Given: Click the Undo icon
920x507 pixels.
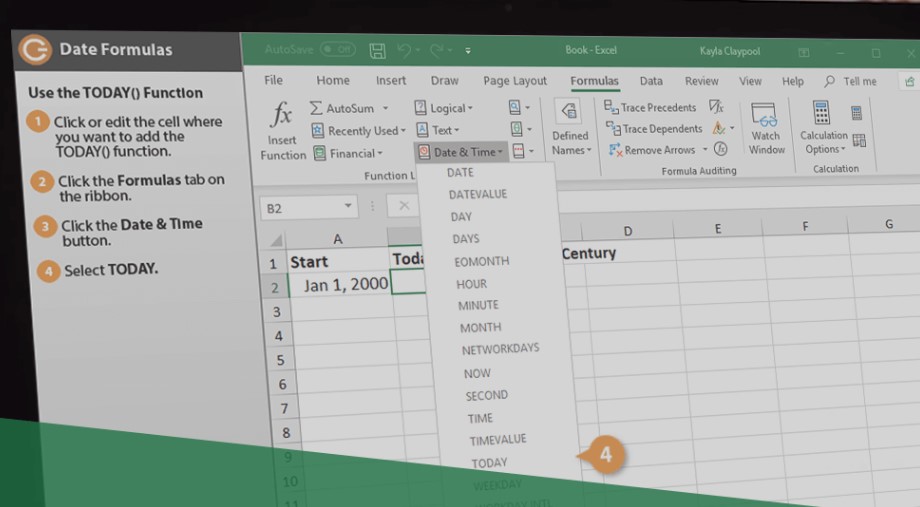Looking at the screenshot, I should coord(404,50).
